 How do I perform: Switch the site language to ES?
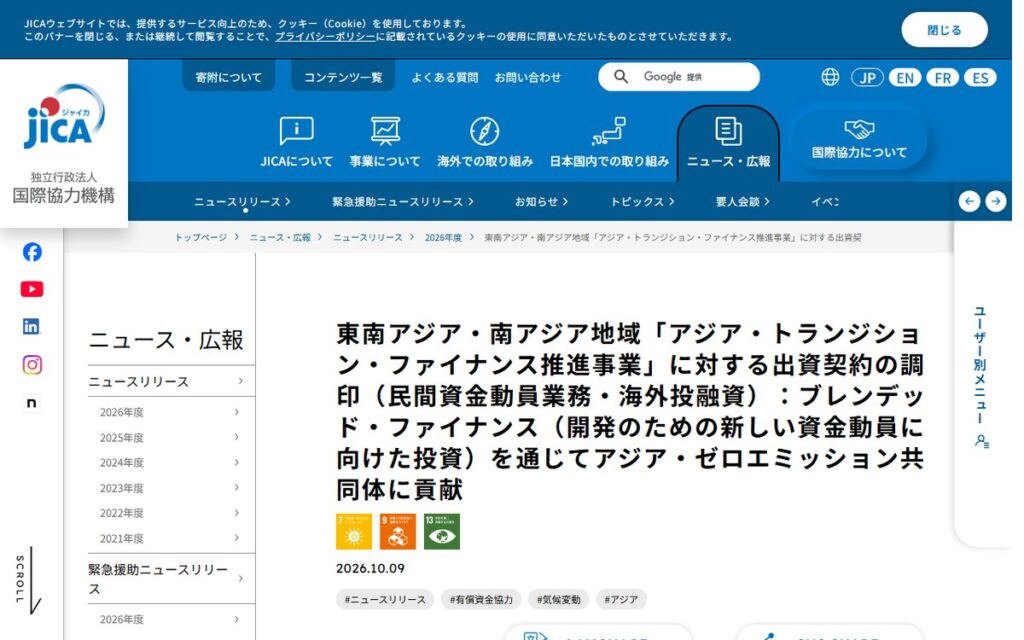[x=980, y=78]
